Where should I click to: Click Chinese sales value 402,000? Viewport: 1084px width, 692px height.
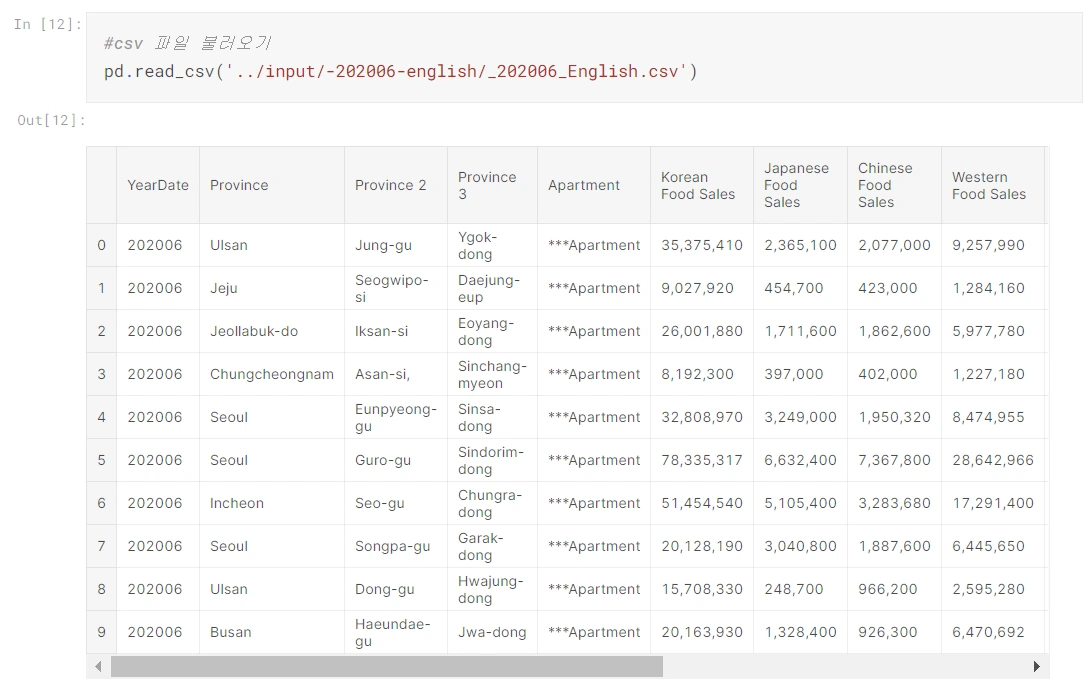pos(894,374)
